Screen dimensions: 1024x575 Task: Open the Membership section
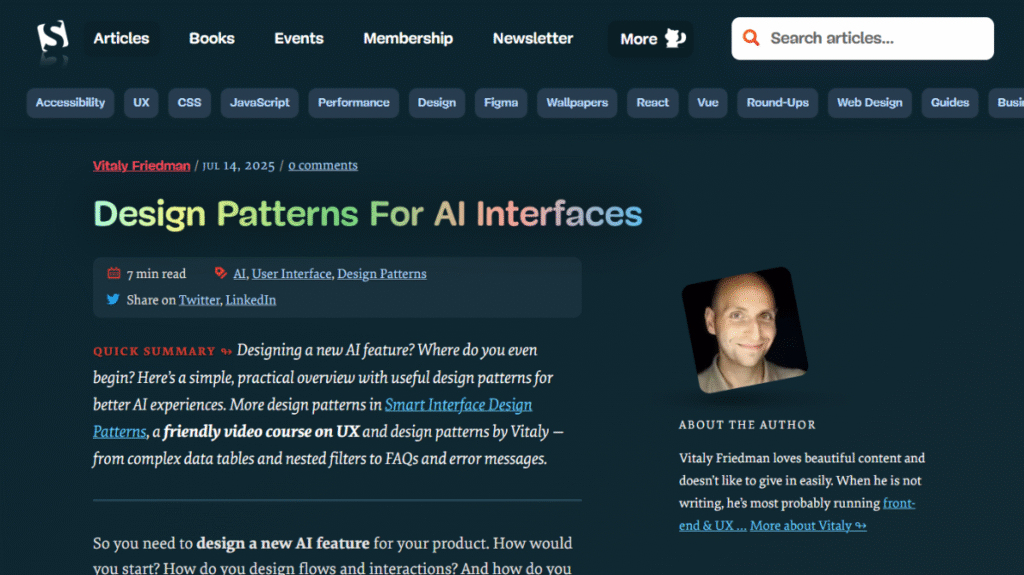click(408, 39)
